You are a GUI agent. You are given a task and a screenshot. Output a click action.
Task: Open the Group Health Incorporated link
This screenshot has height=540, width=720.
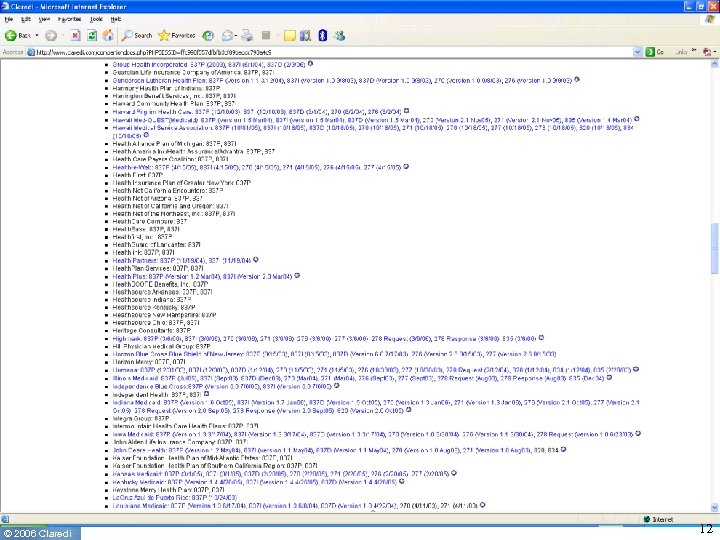[209, 65]
